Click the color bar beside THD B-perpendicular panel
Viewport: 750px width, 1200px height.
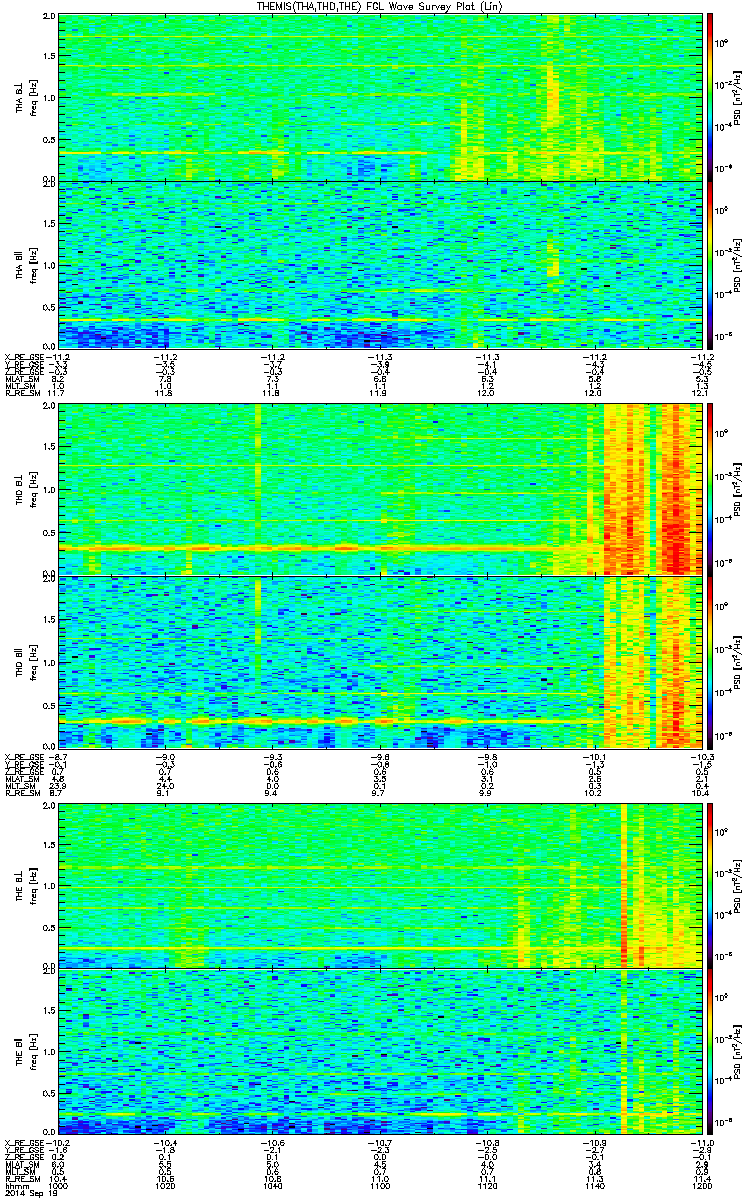pyautogui.click(x=711, y=491)
